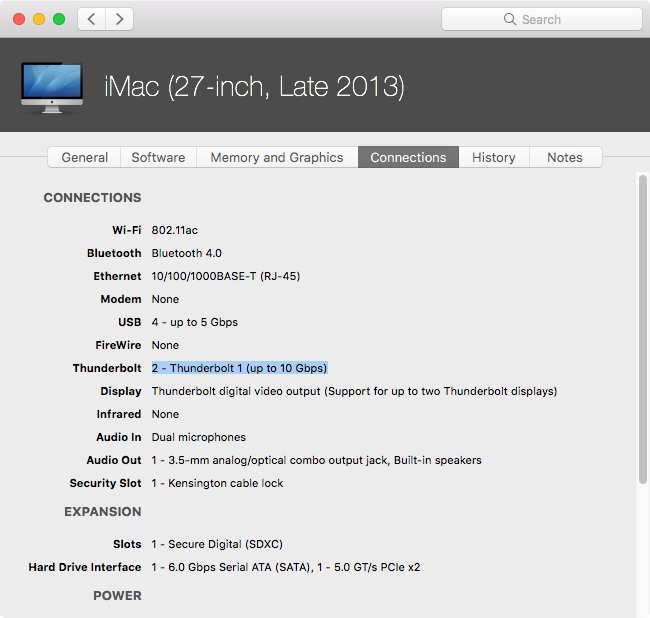Screen dimensions: 650x618
Task: Click the Audio Out field label
Action: pos(114,460)
